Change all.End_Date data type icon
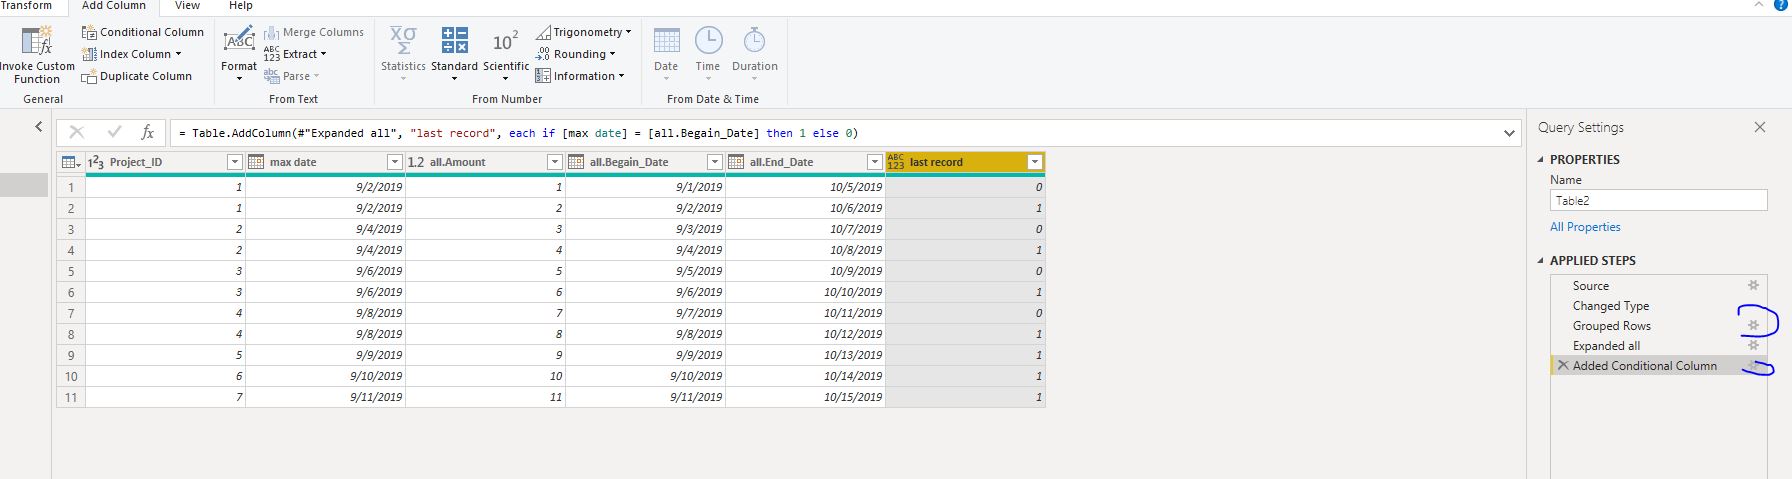1792x479 pixels. [736, 162]
